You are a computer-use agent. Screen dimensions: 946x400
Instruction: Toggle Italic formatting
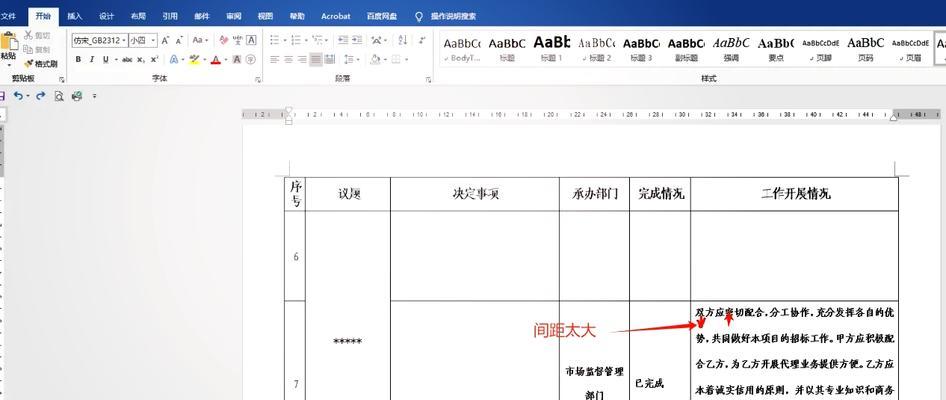tap(92, 60)
